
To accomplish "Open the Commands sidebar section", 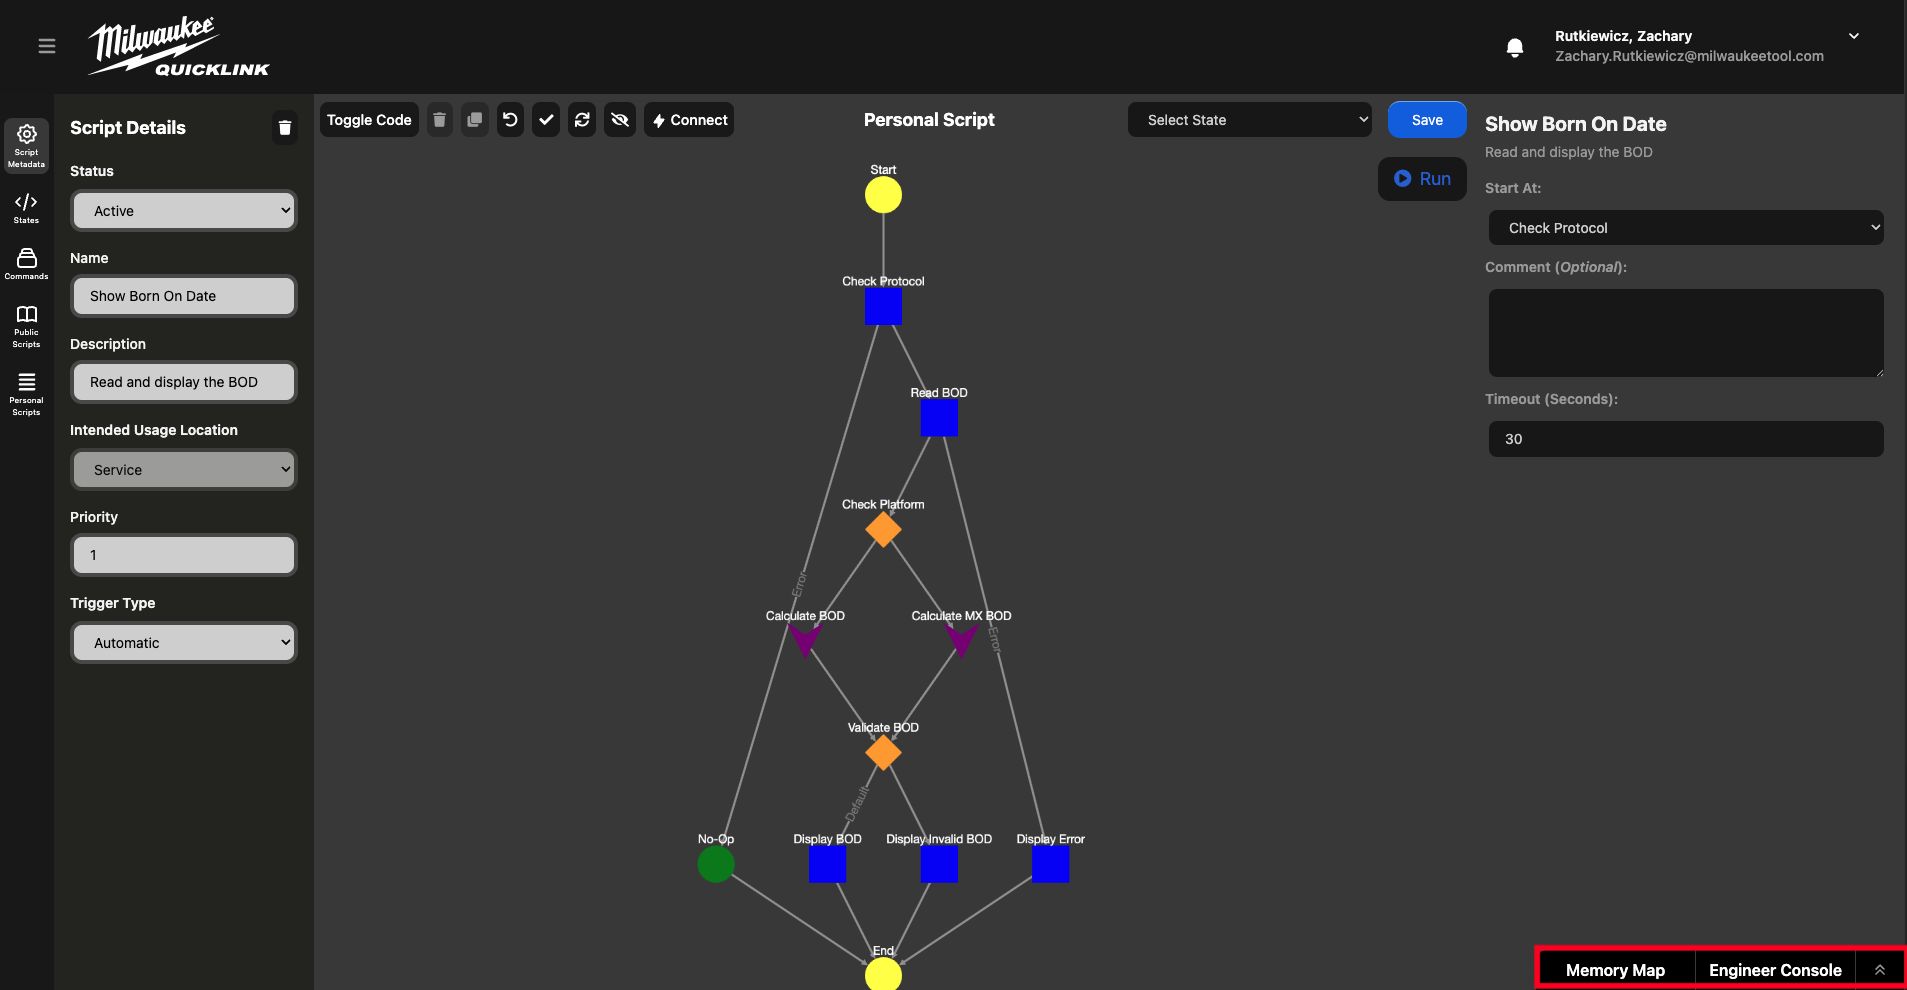I will (x=27, y=264).
